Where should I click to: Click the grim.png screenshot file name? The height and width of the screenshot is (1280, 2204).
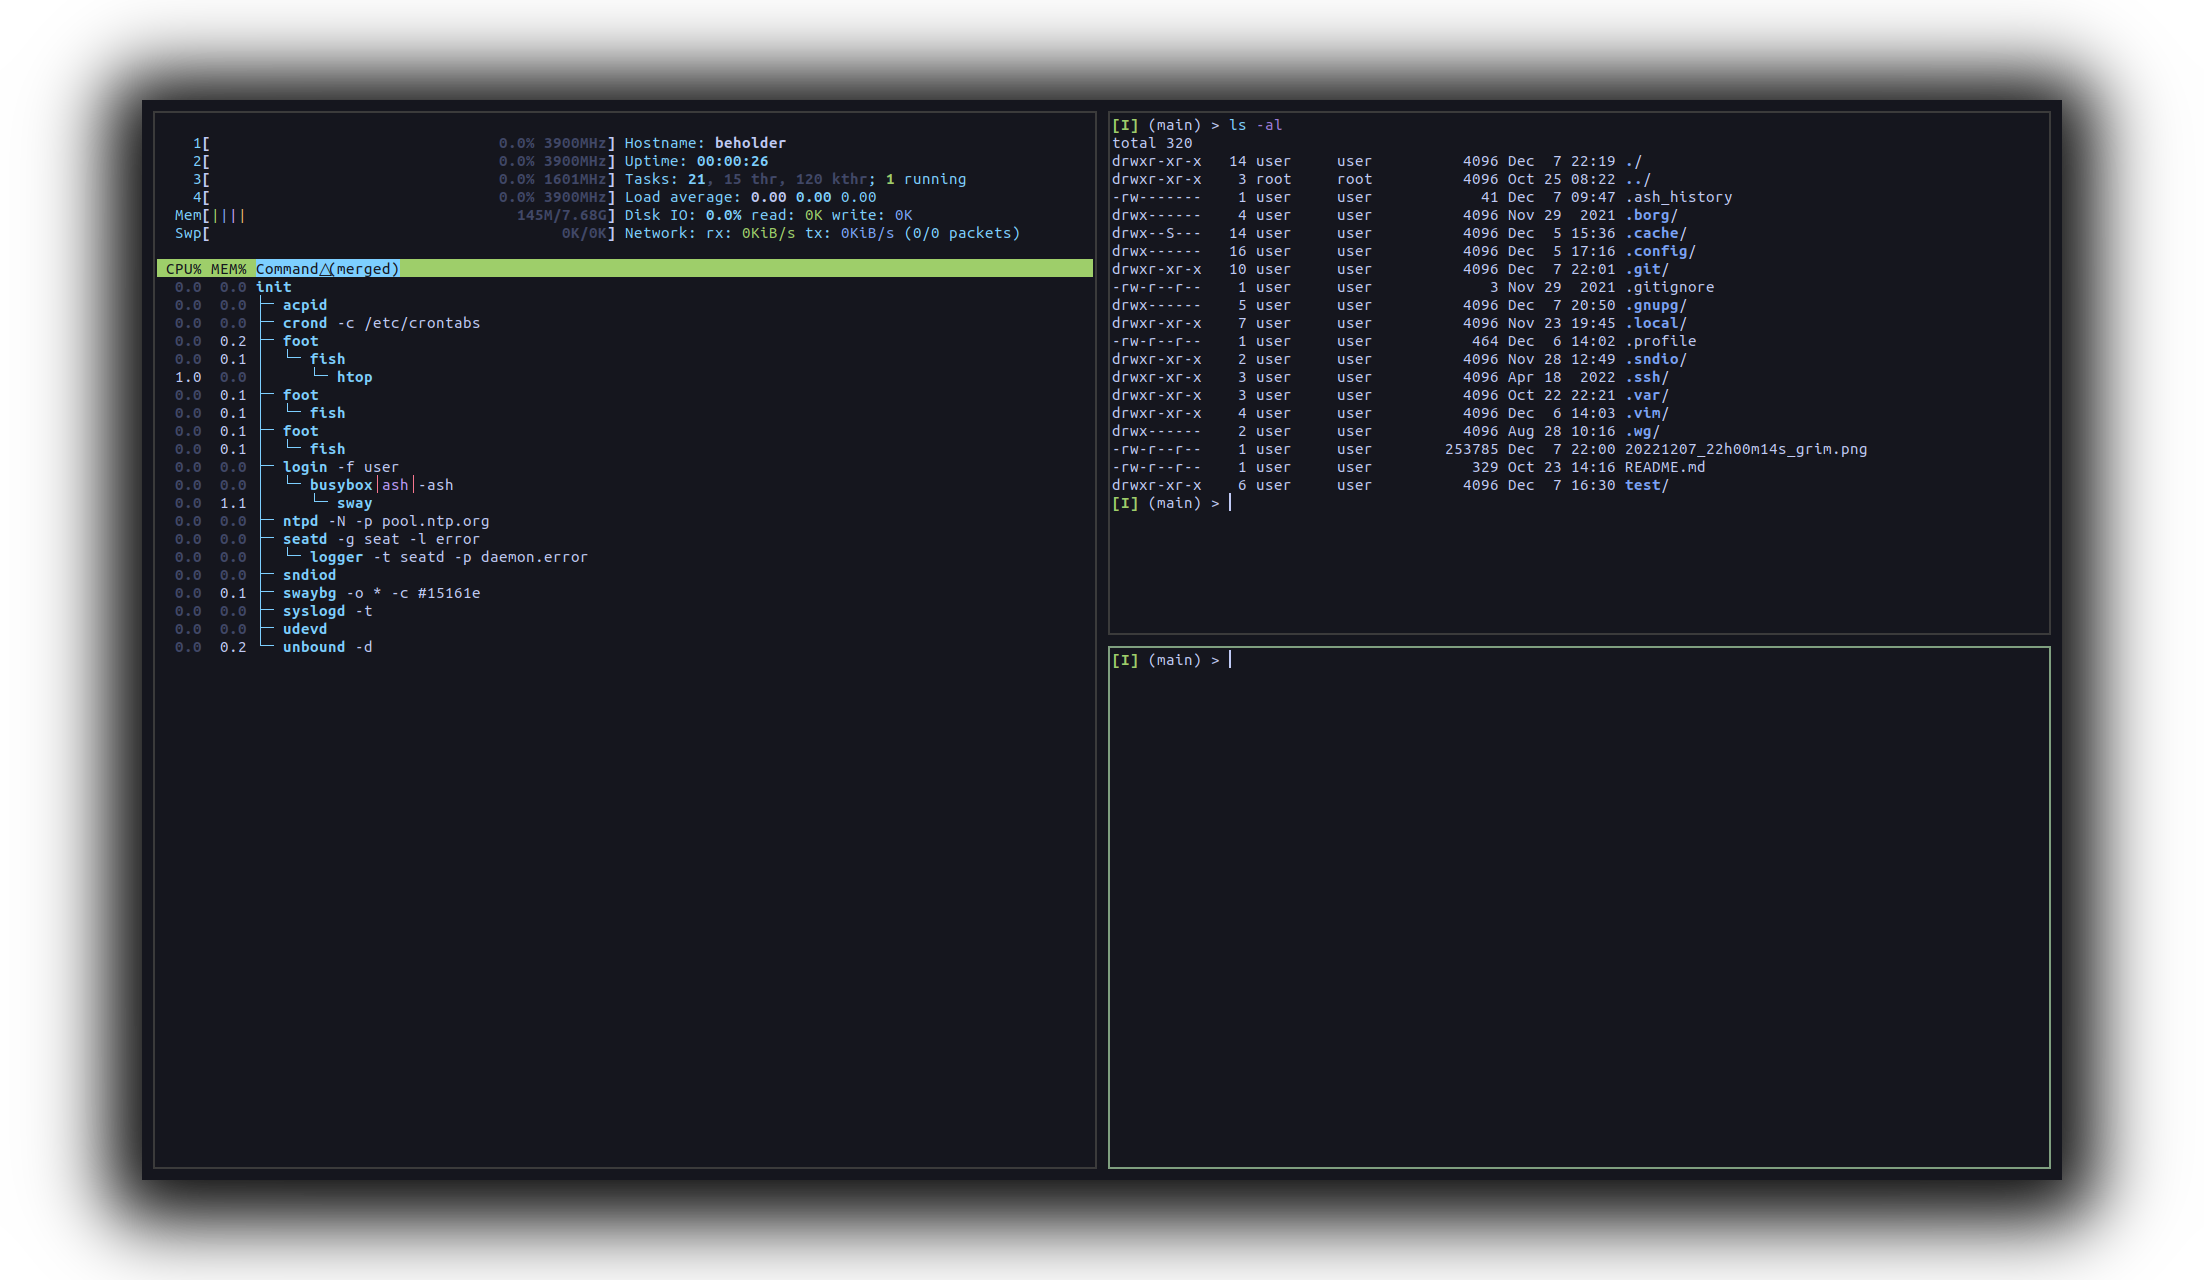[x=1745, y=449]
